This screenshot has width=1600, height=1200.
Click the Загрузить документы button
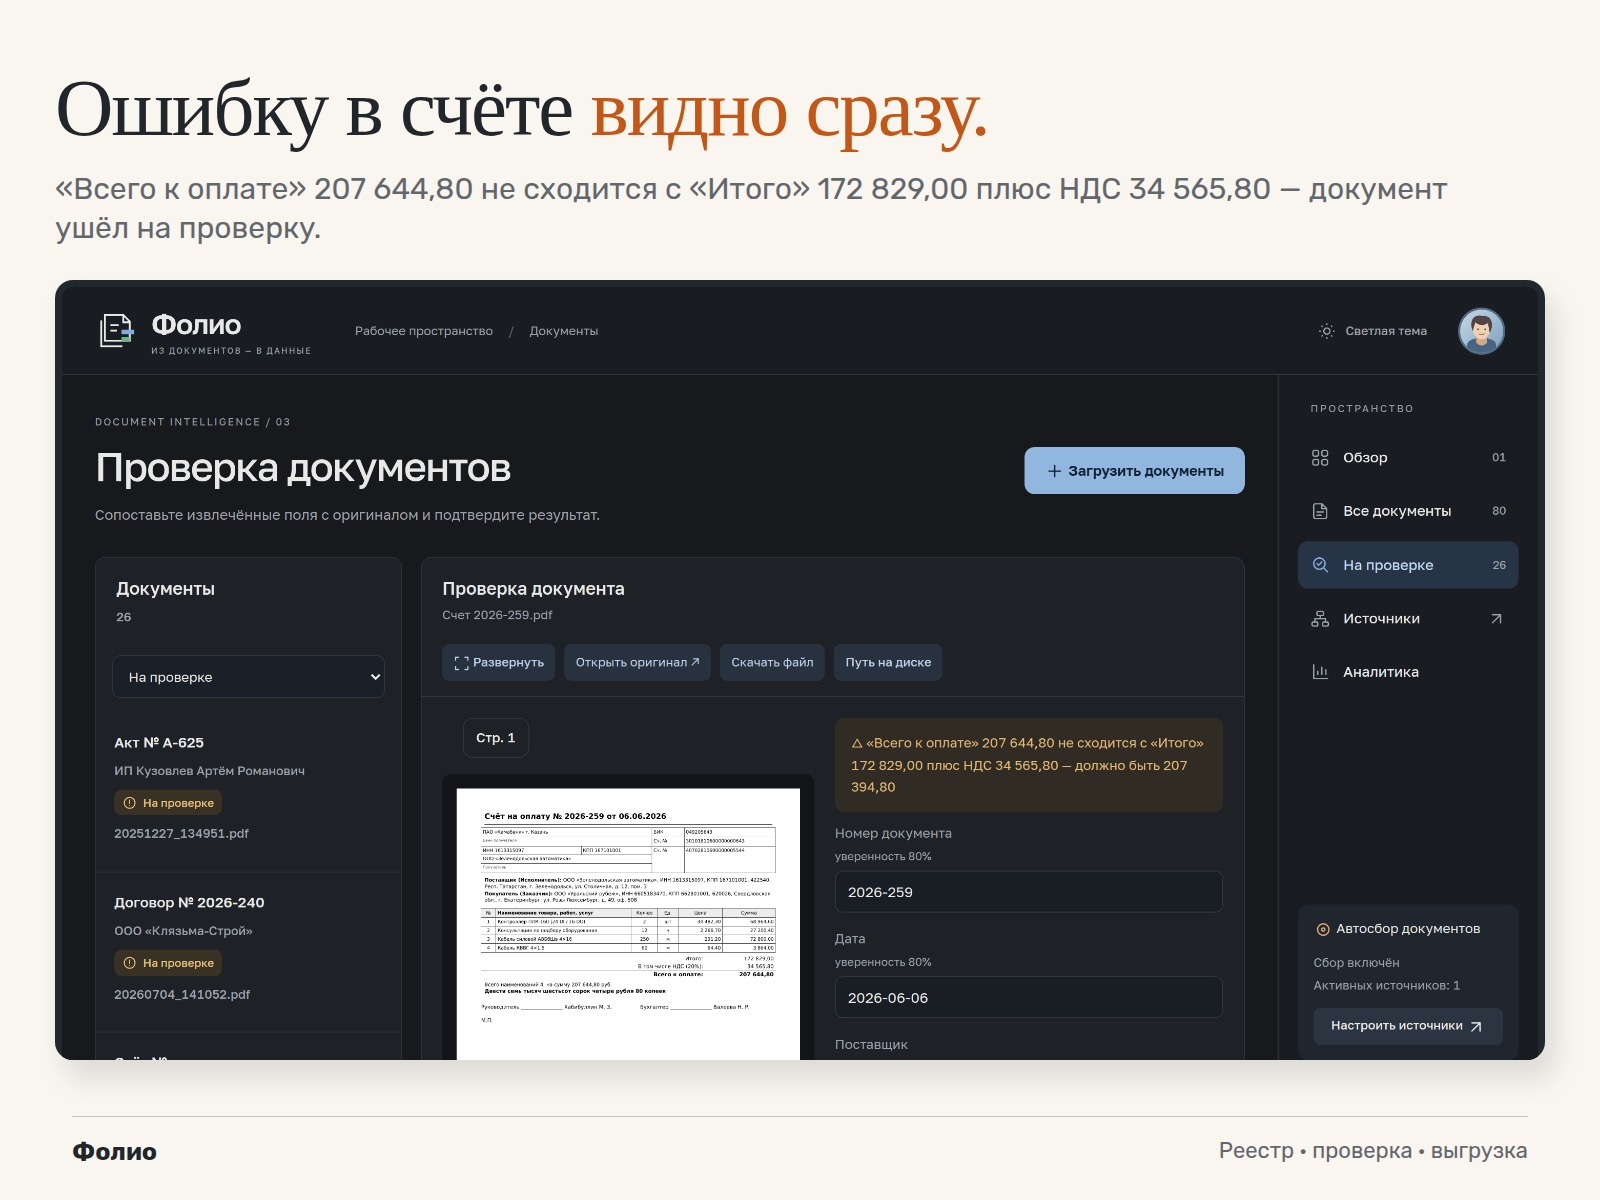1134,470
